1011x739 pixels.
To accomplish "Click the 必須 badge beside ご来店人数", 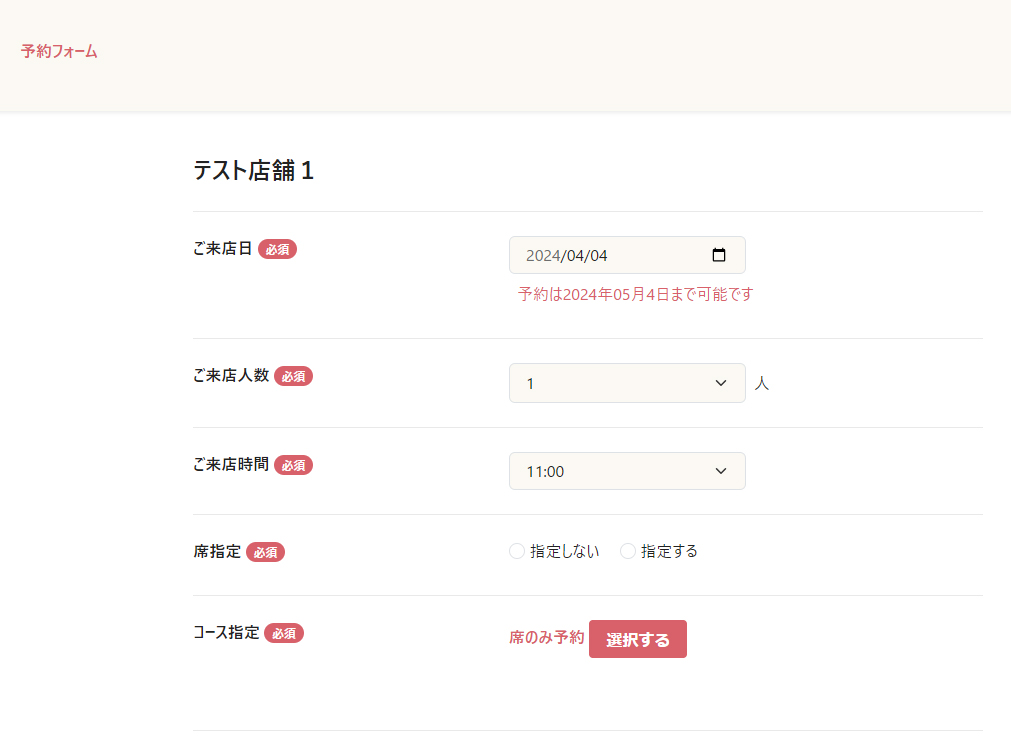I will point(293,376).
